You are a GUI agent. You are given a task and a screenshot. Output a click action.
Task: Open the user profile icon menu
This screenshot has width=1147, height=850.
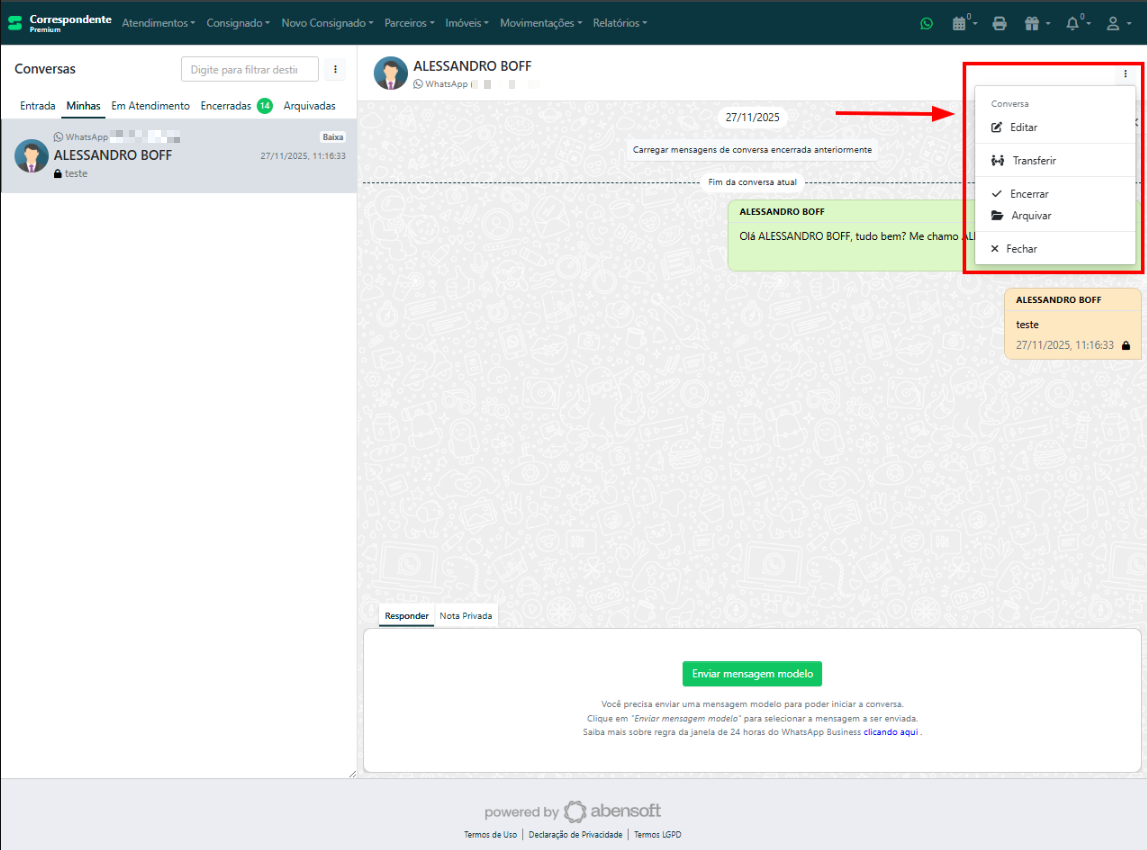coord(1118,23)
